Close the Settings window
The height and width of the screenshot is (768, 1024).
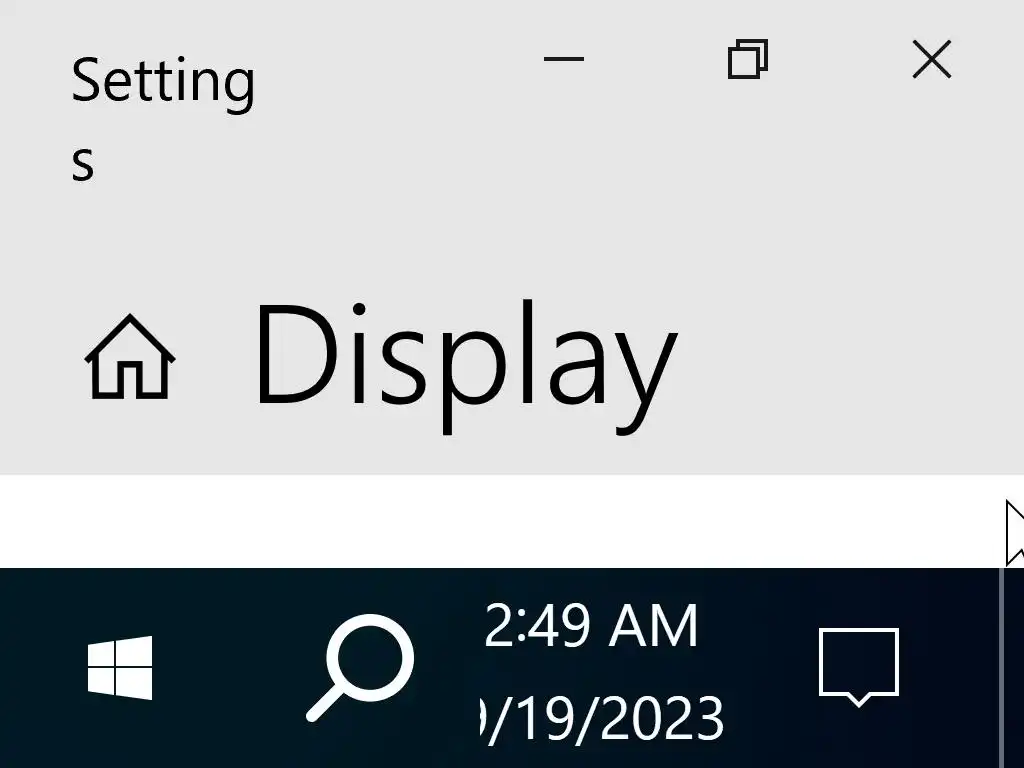click(932, 59)
